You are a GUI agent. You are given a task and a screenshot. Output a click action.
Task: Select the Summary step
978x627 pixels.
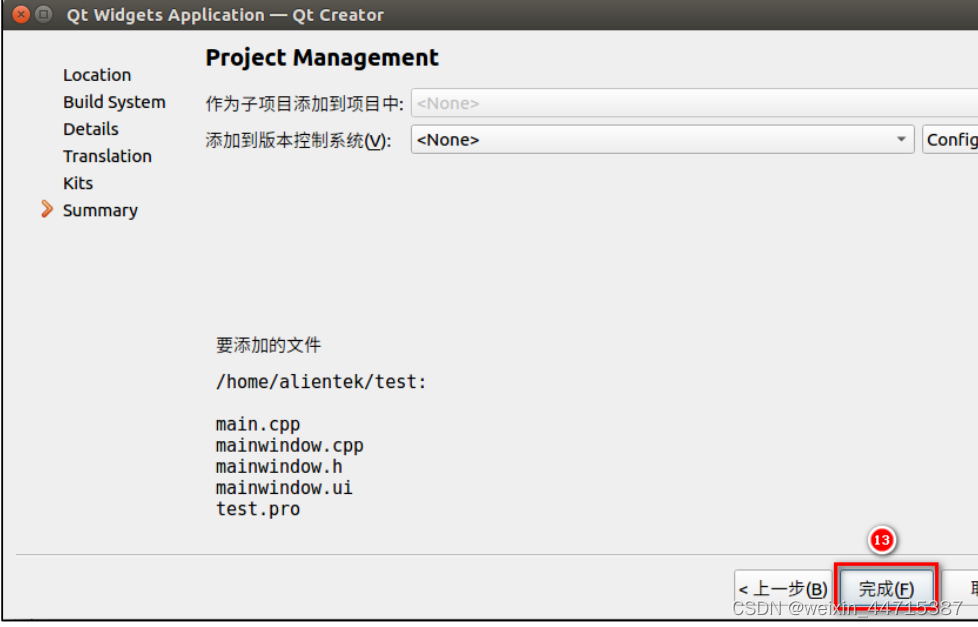pos(99,210)
